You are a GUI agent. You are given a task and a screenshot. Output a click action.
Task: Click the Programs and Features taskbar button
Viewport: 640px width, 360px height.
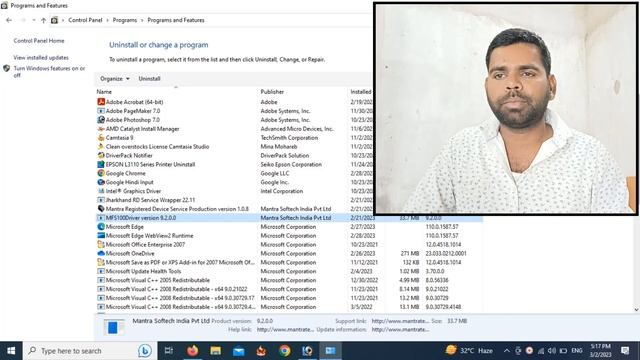click(x=330, y=351)
